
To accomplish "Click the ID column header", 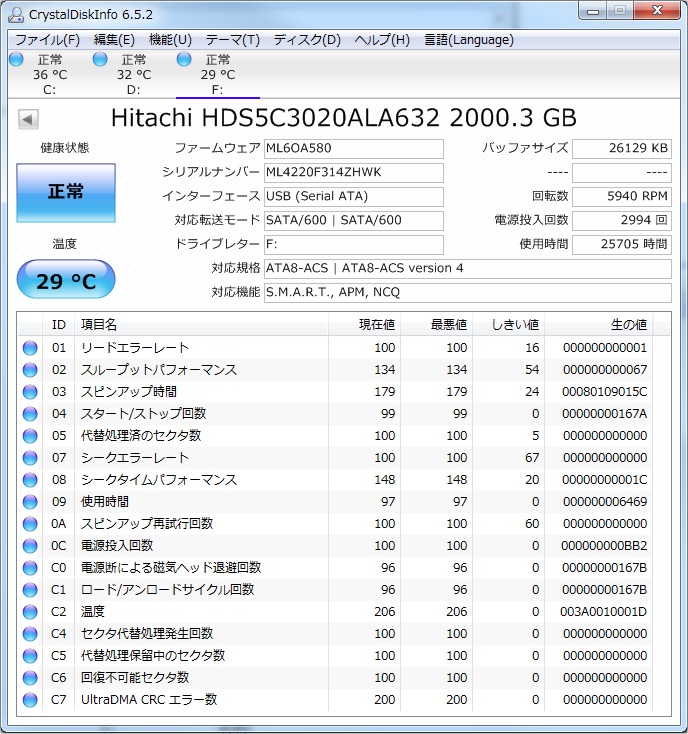I will (x=59, y=324).
